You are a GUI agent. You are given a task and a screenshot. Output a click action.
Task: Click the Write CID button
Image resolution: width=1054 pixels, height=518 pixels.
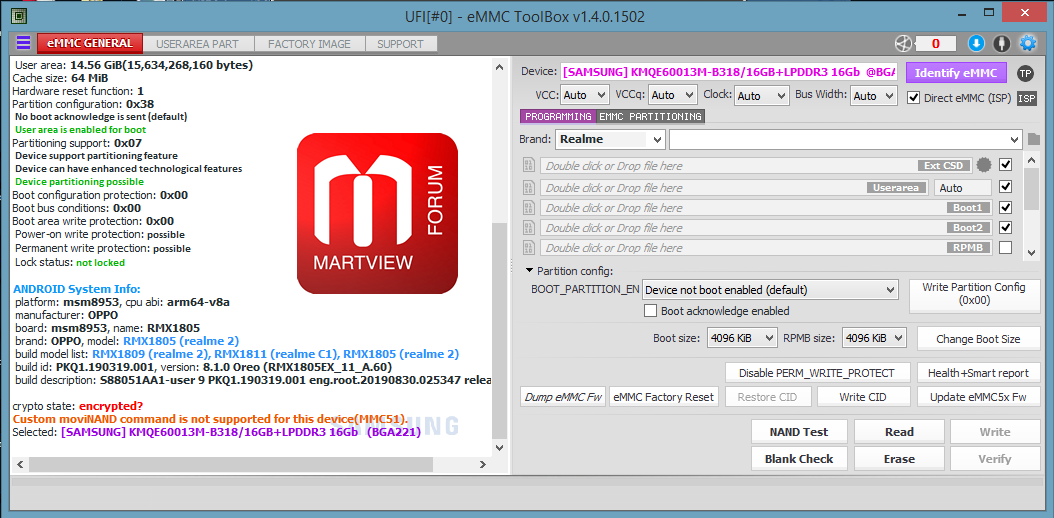pos(862,396)
